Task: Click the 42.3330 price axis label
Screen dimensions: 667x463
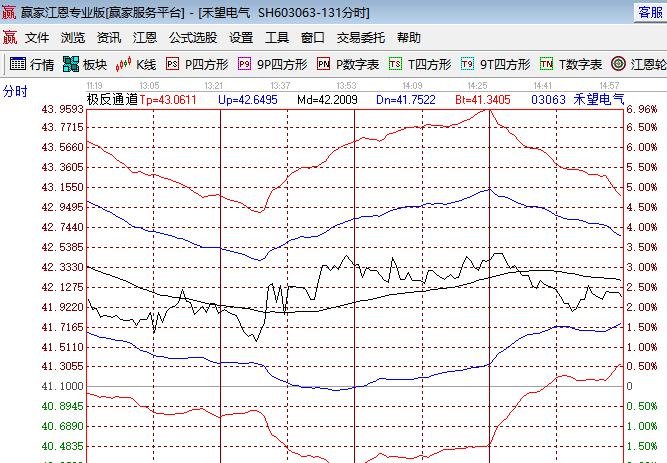Action: (62, 267)
